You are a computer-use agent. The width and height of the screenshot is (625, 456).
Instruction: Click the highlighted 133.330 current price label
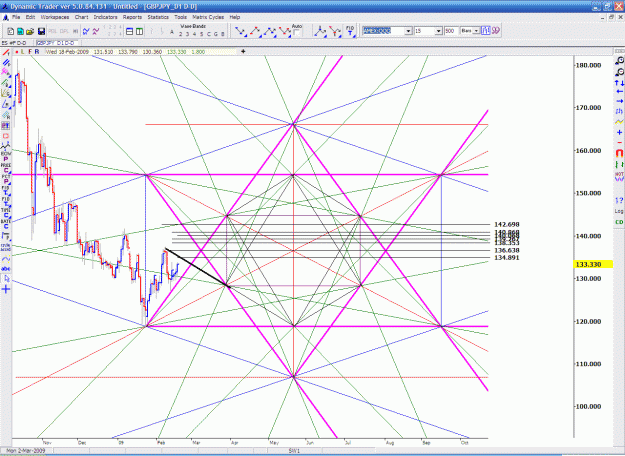pos(593,264)
